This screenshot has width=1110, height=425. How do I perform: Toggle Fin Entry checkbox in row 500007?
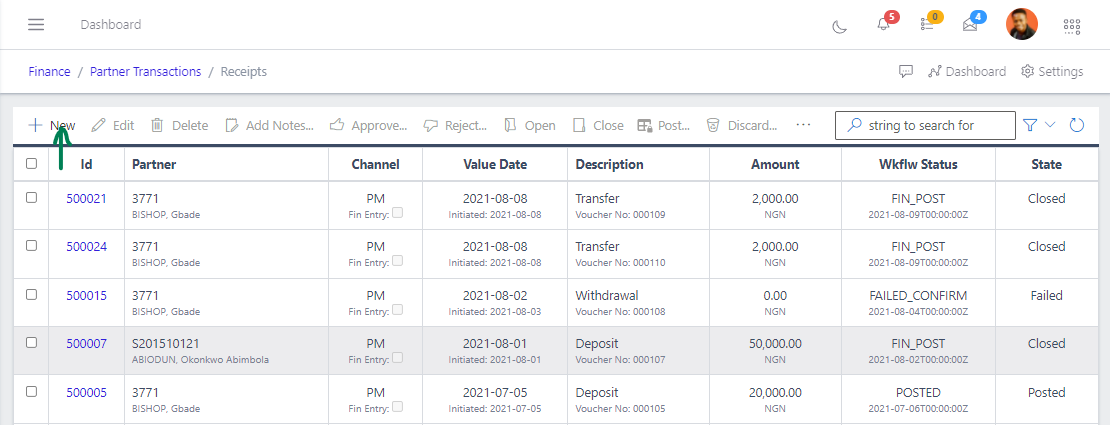point(397,358)
